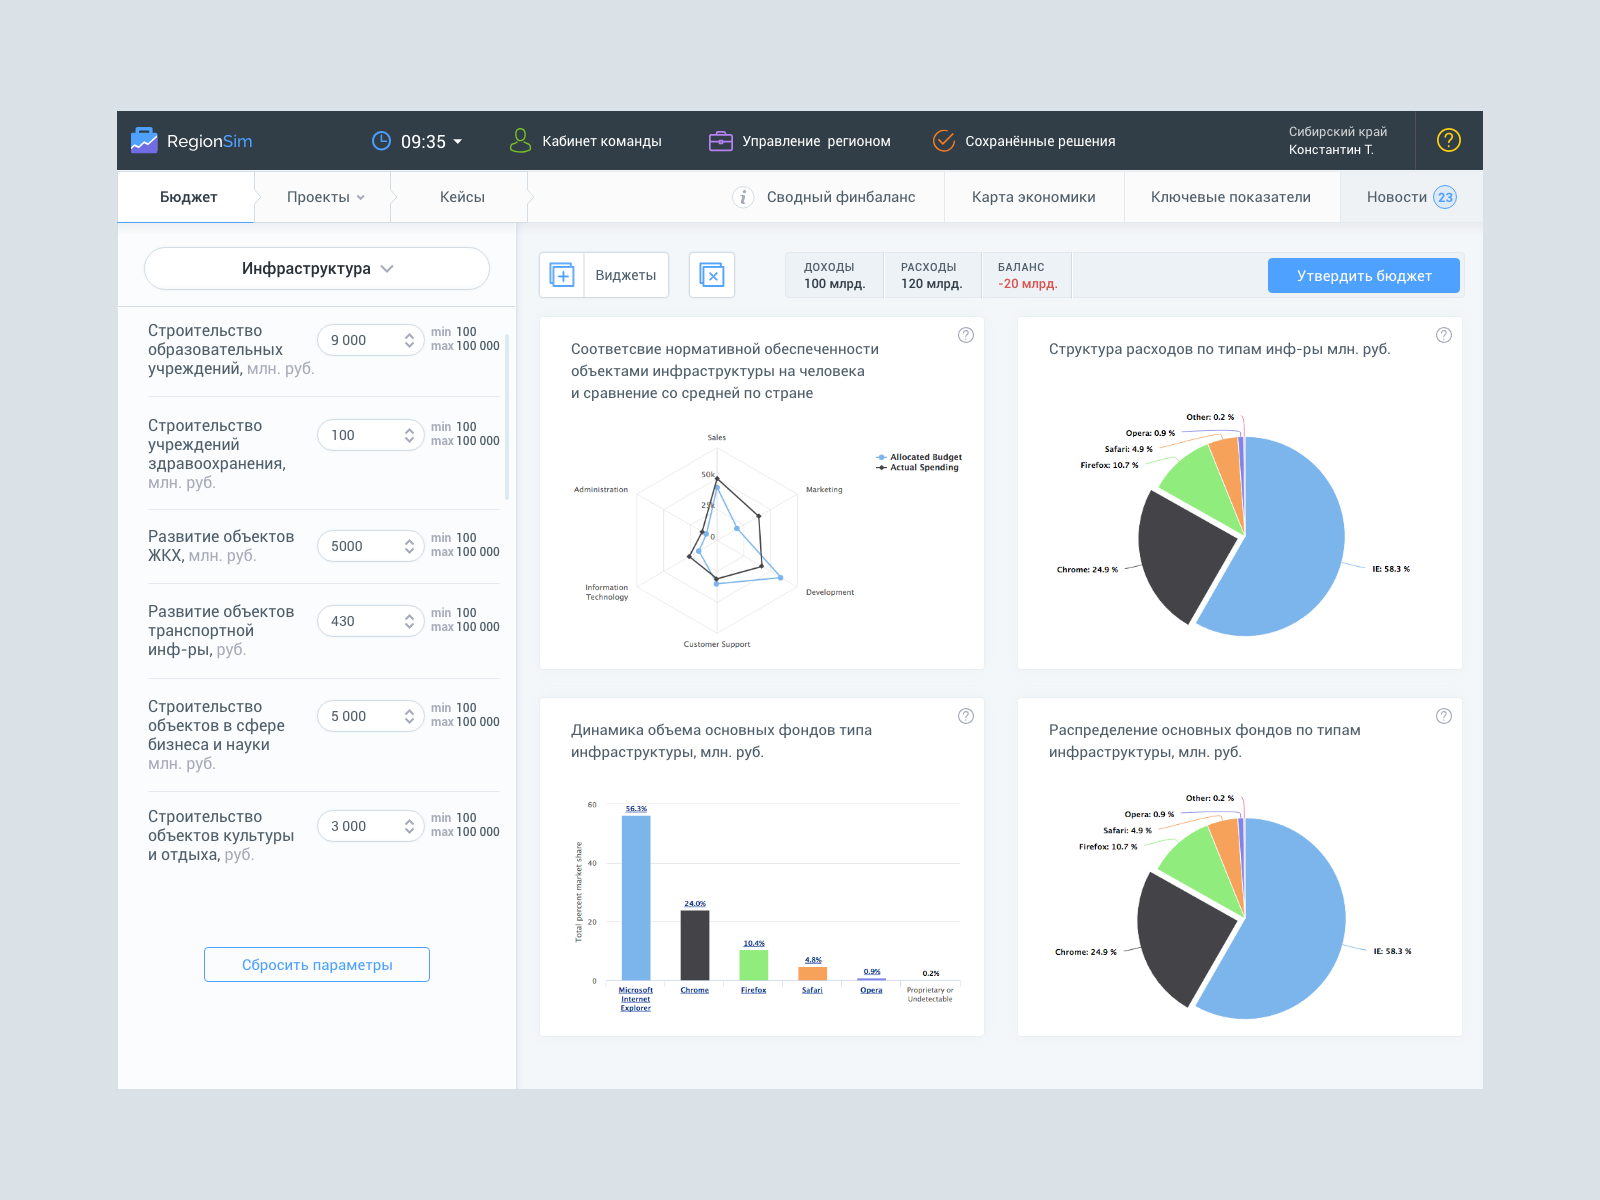The image size is (1600, 1200).
Task: Click the user name Константин Т.
Action: tap(1331, 150)
